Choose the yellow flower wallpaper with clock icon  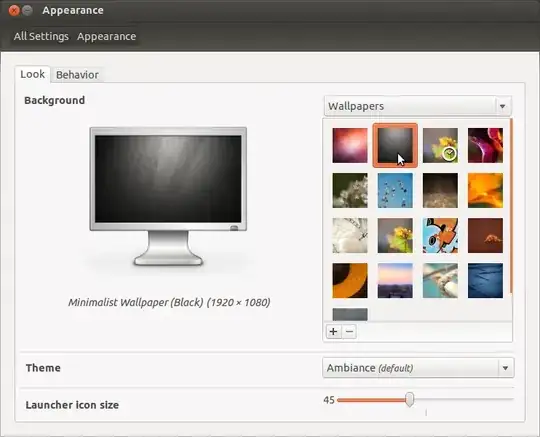[440, 145]
